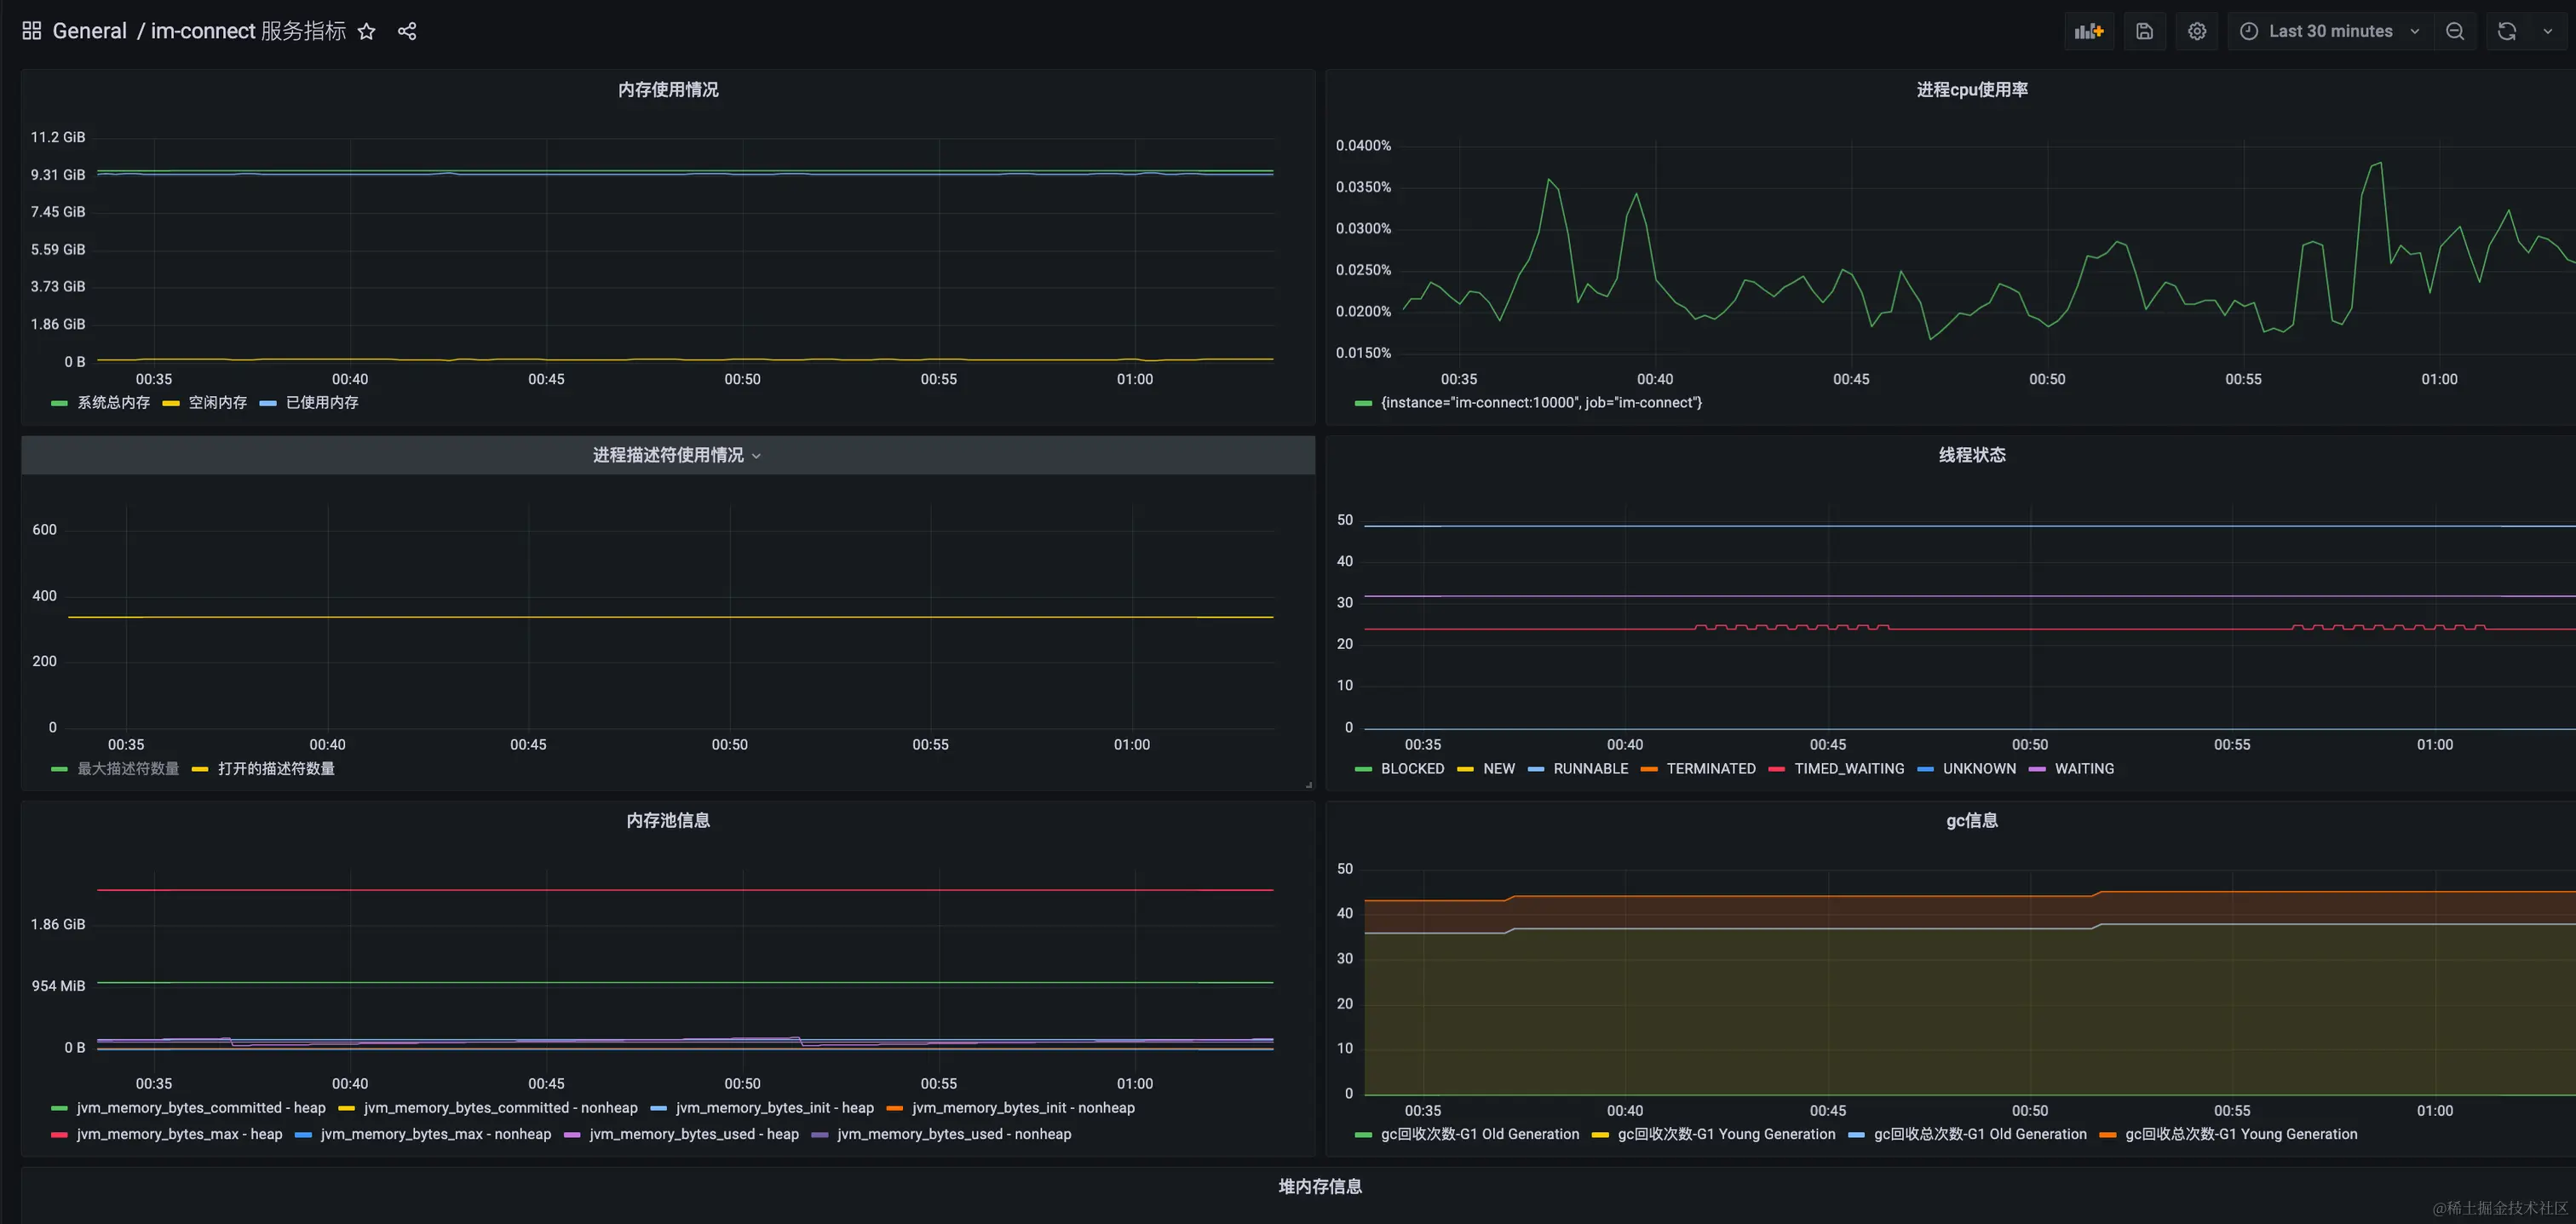Toggle the RUNNABLE series in legend
The width and height of the screenshot is (2576, 1224).
1590,769
